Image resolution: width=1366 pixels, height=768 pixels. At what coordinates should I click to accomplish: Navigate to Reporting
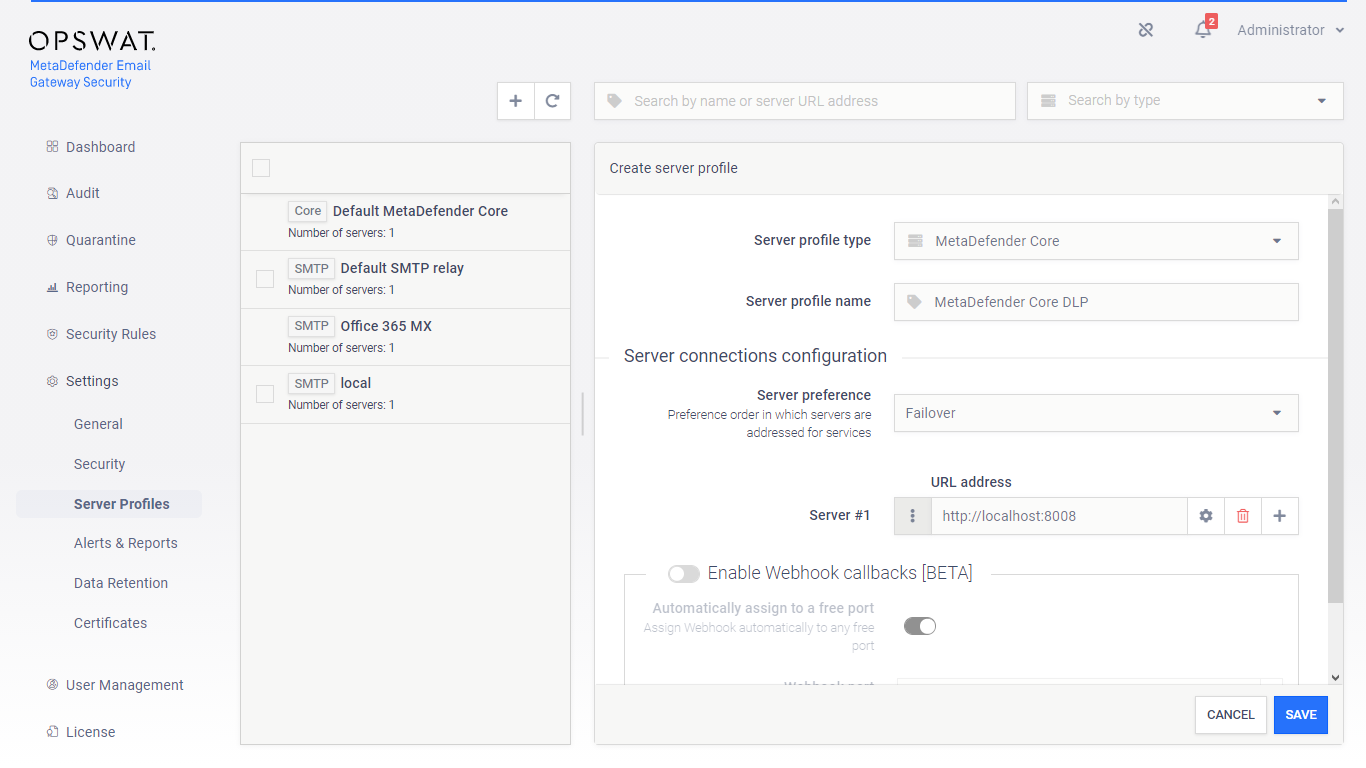pos(97,287)
